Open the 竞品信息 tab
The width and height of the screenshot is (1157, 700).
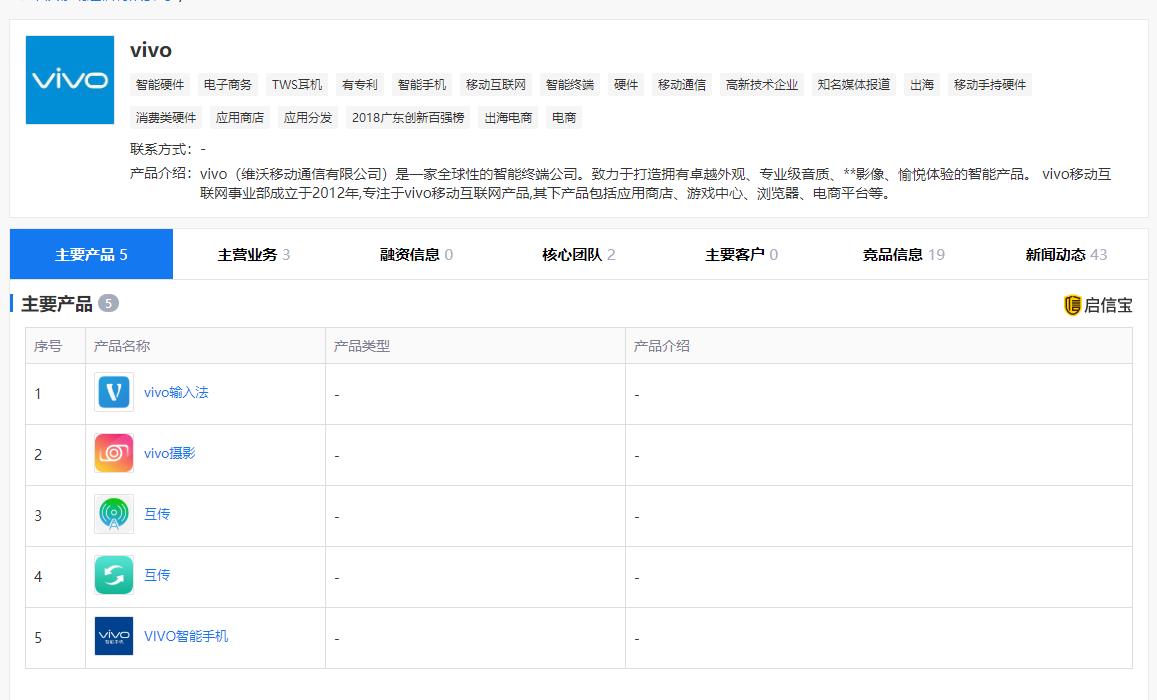[903, 255]
